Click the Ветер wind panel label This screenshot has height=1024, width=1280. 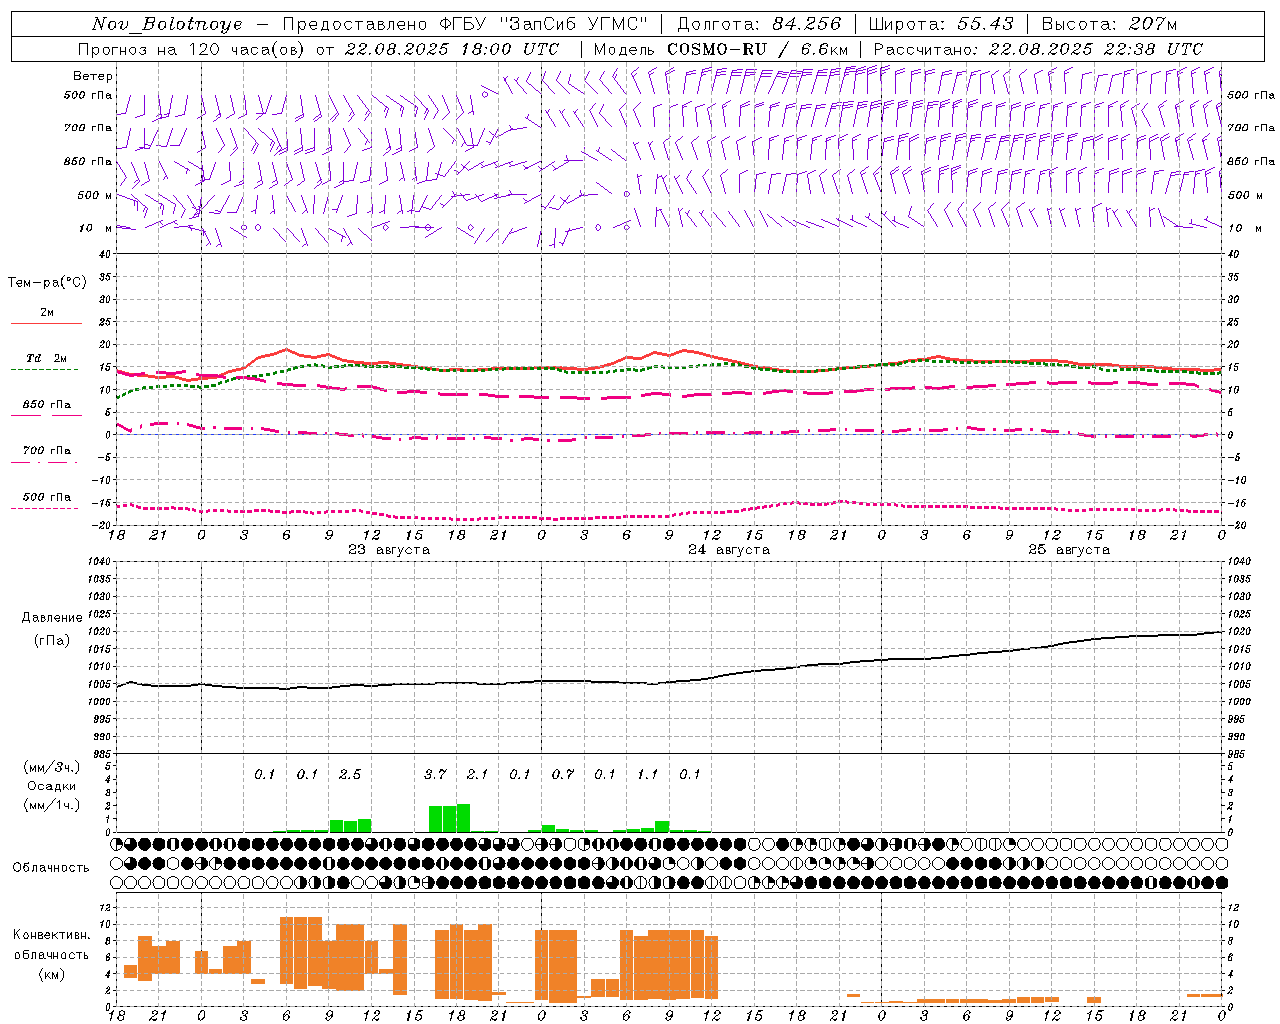(93, 76)
